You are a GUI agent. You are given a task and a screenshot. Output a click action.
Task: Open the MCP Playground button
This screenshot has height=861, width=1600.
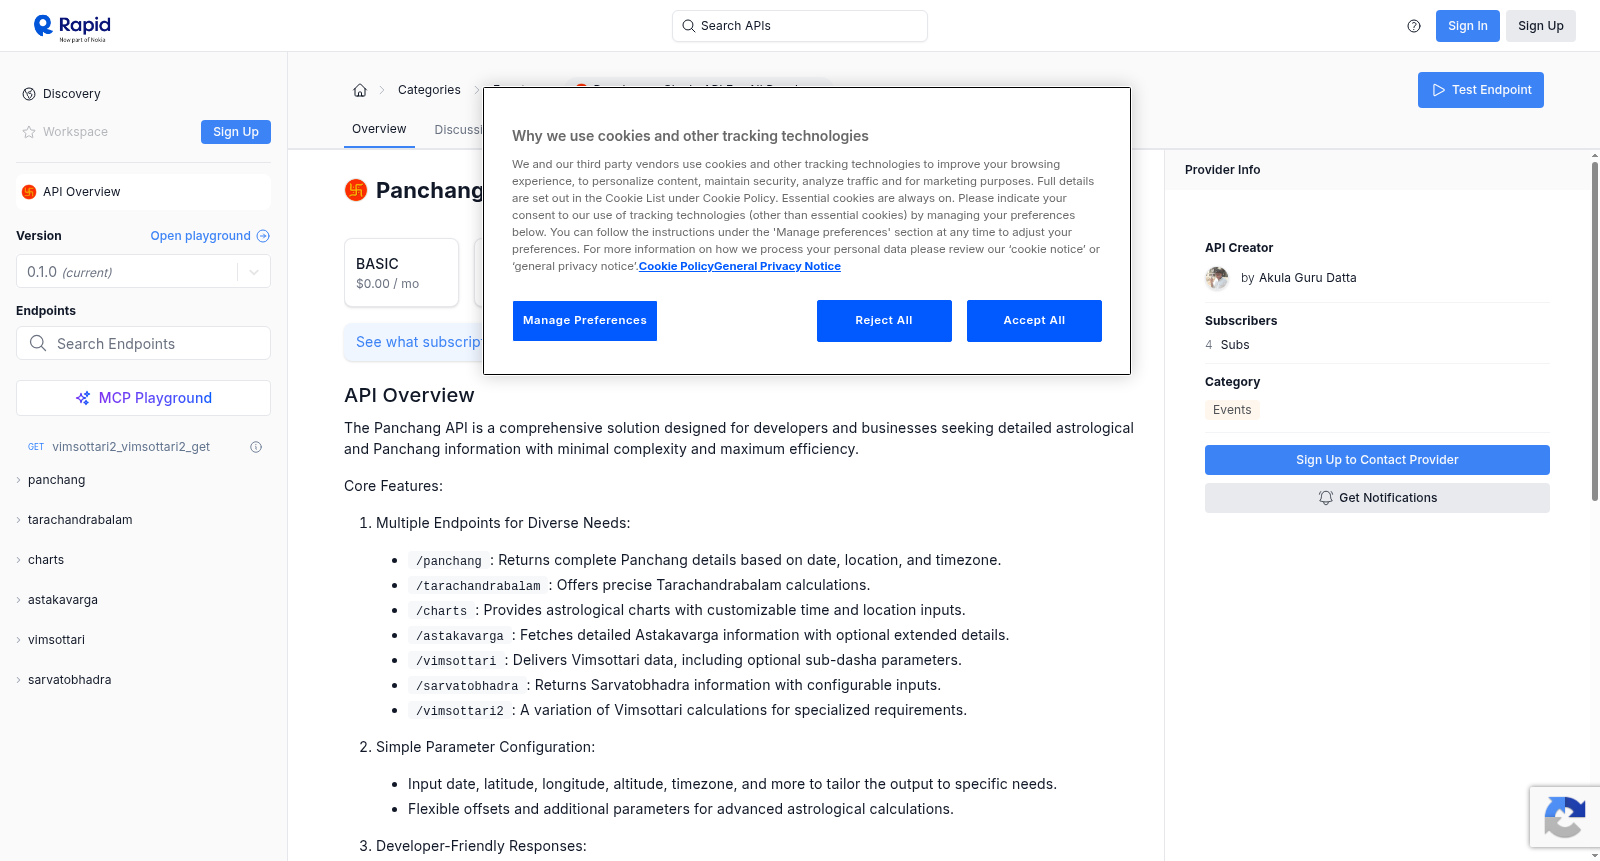143,398
